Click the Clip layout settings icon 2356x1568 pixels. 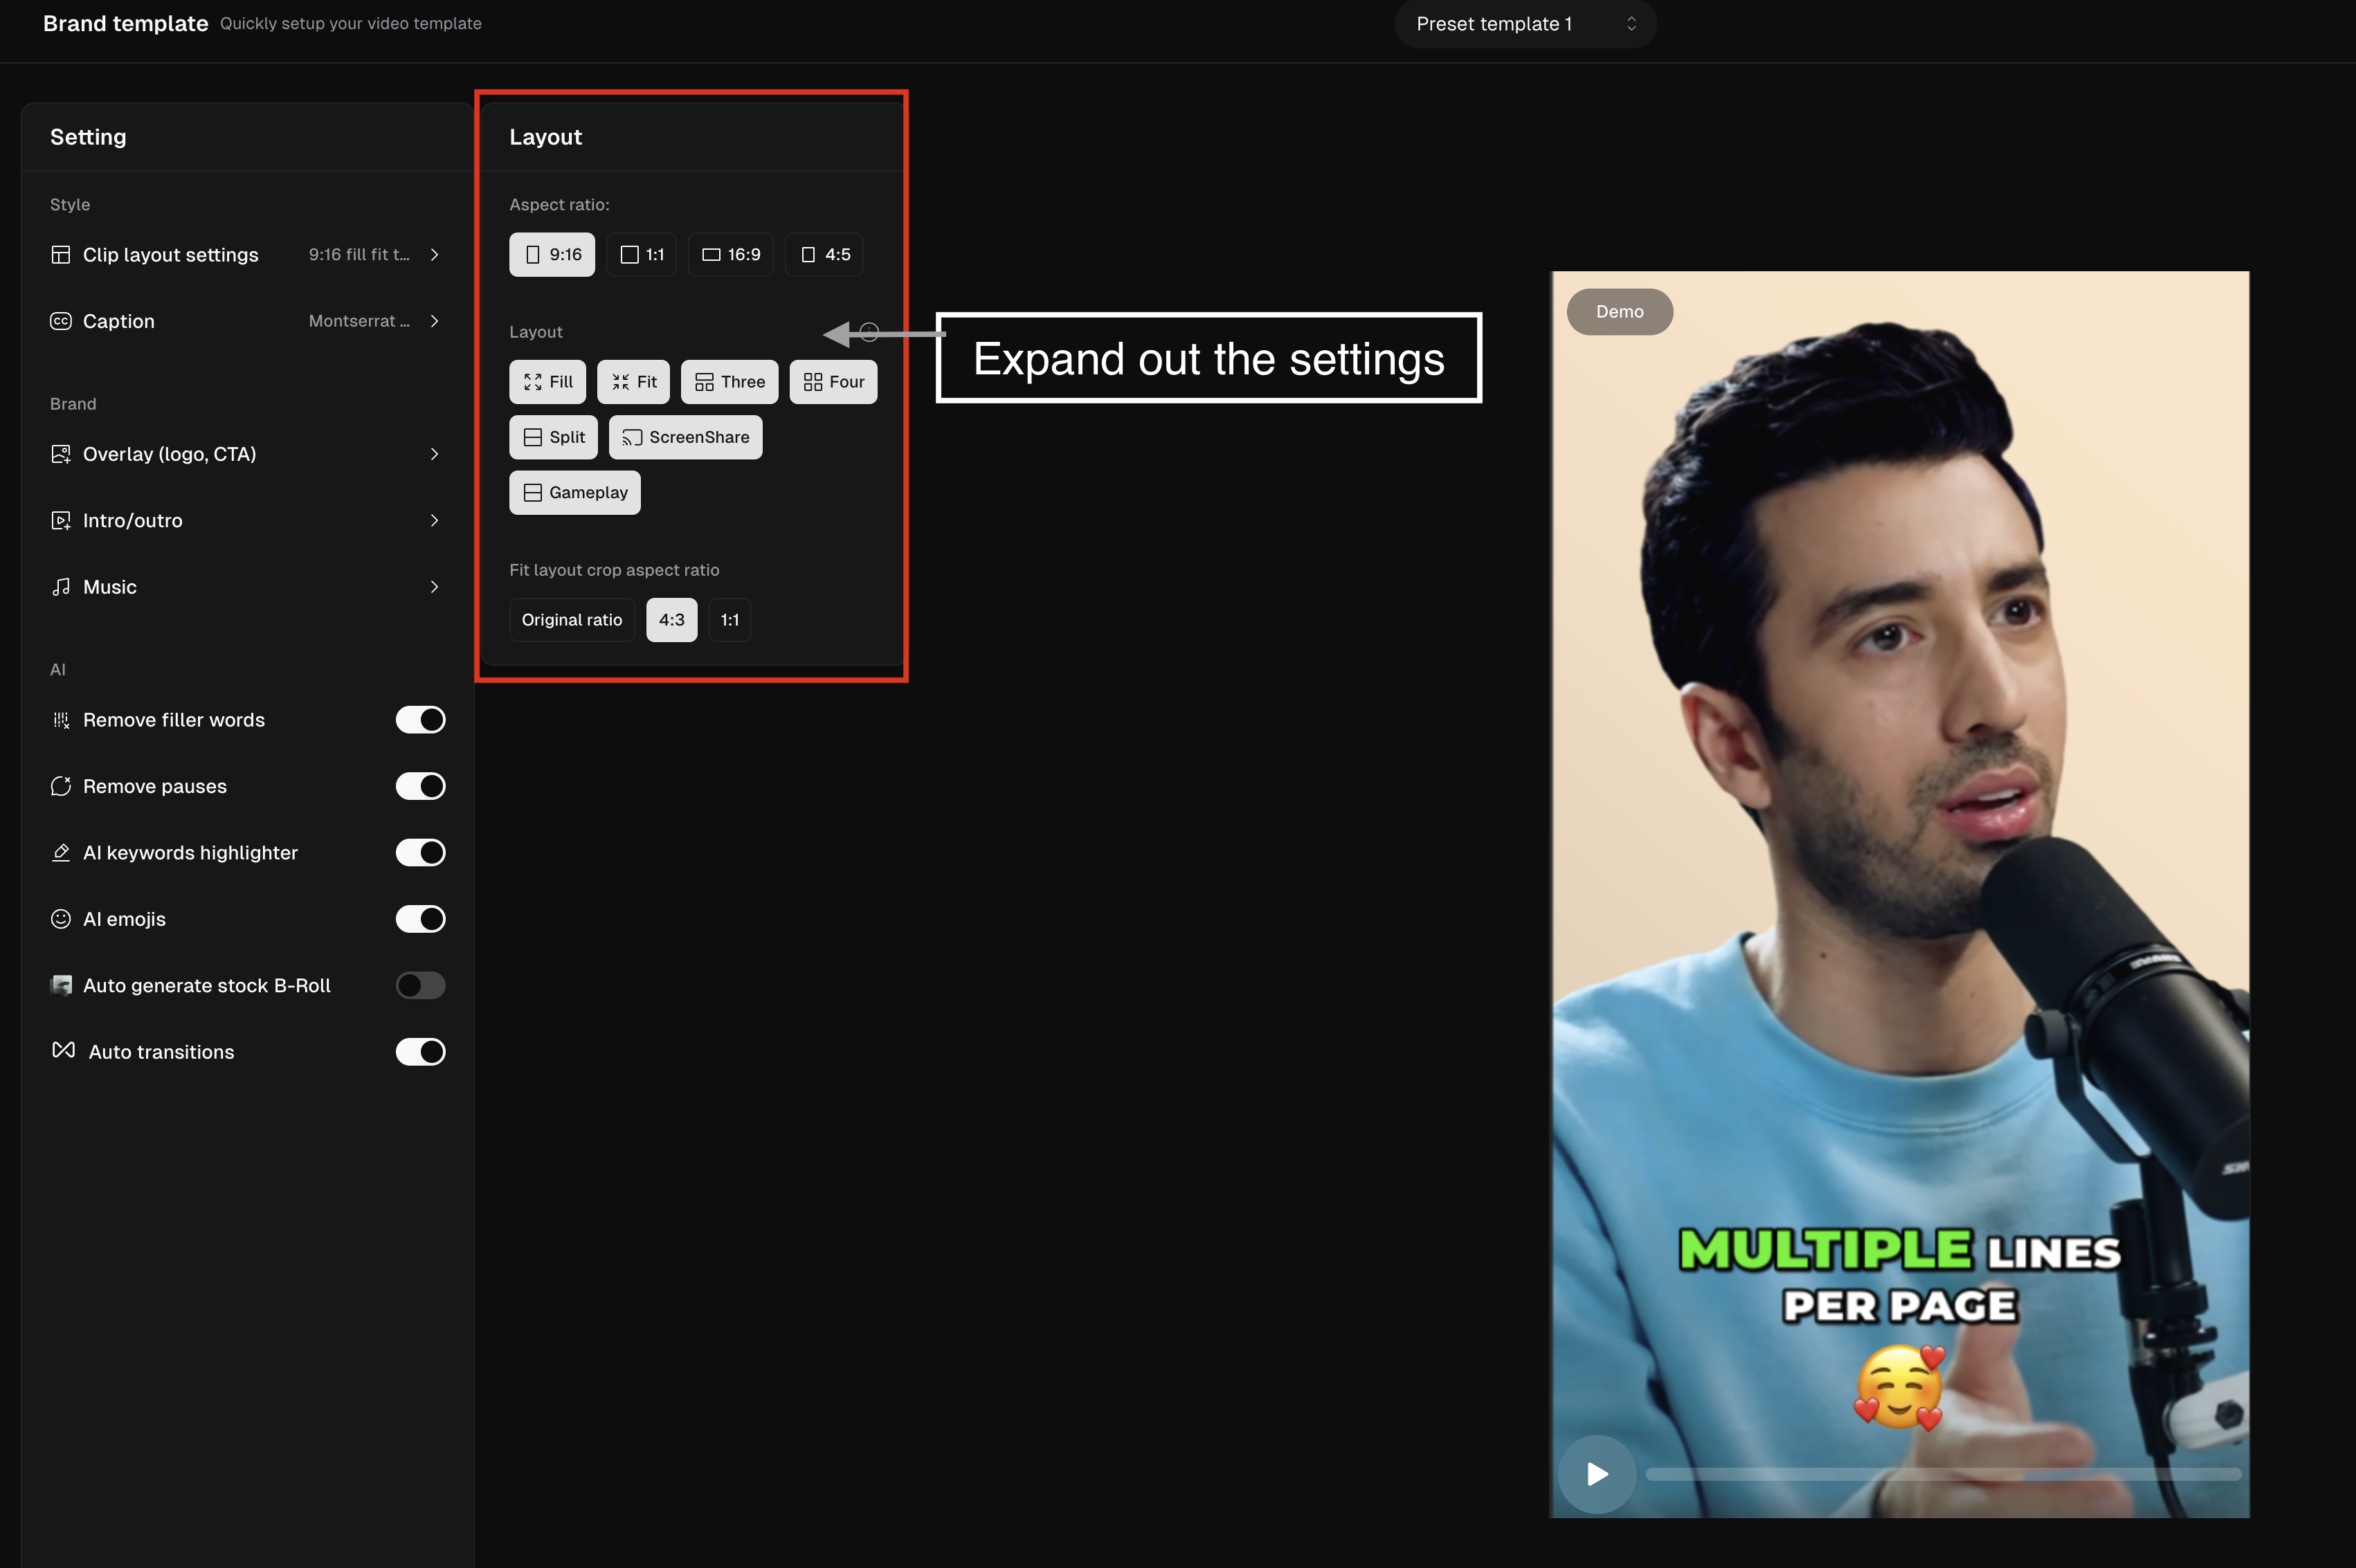tap(61, 255)
